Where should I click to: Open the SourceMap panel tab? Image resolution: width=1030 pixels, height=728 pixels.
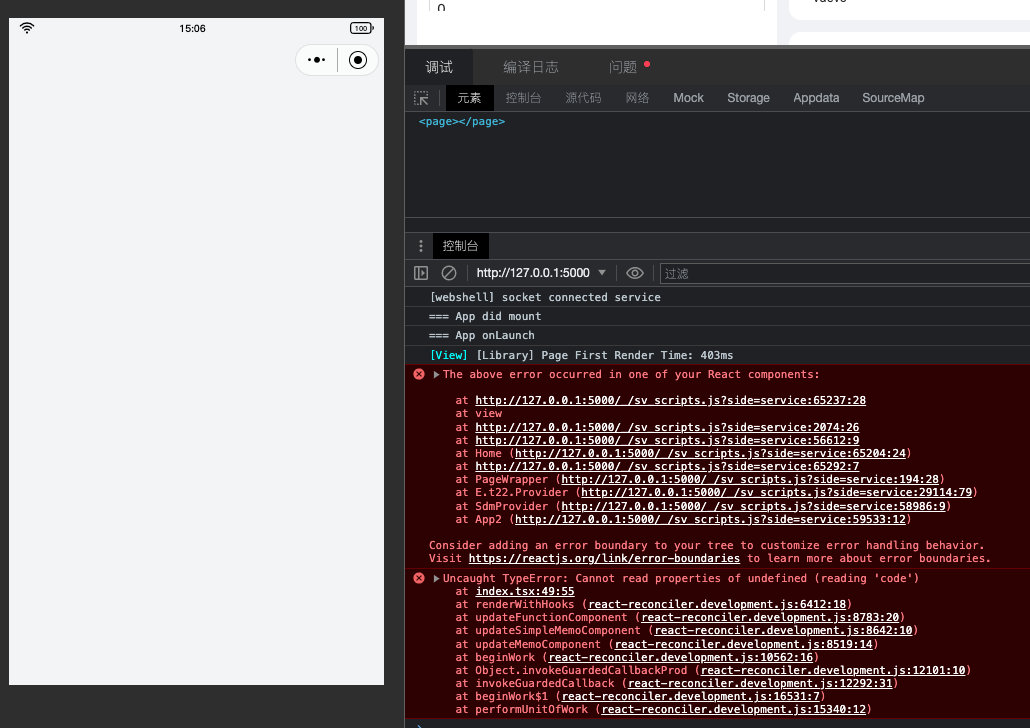coord(893,98)
